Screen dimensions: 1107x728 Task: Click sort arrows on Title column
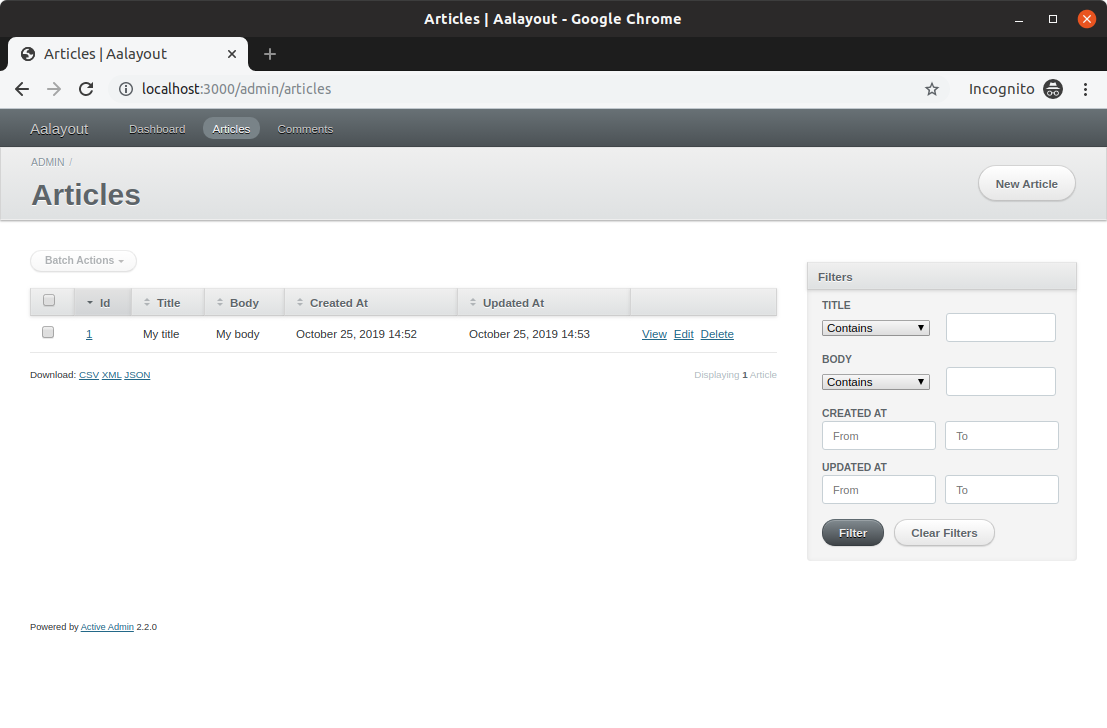click(x=147, y=302)
